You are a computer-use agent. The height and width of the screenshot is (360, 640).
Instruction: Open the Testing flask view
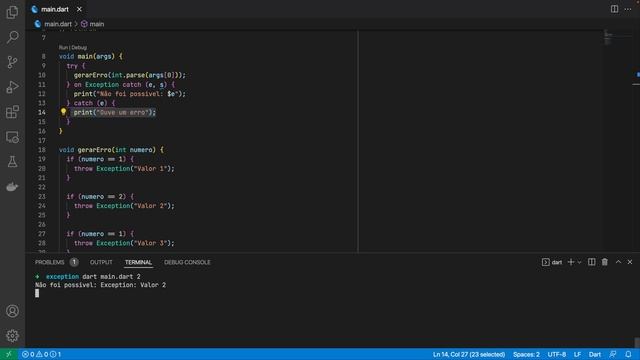coord(12,162)
